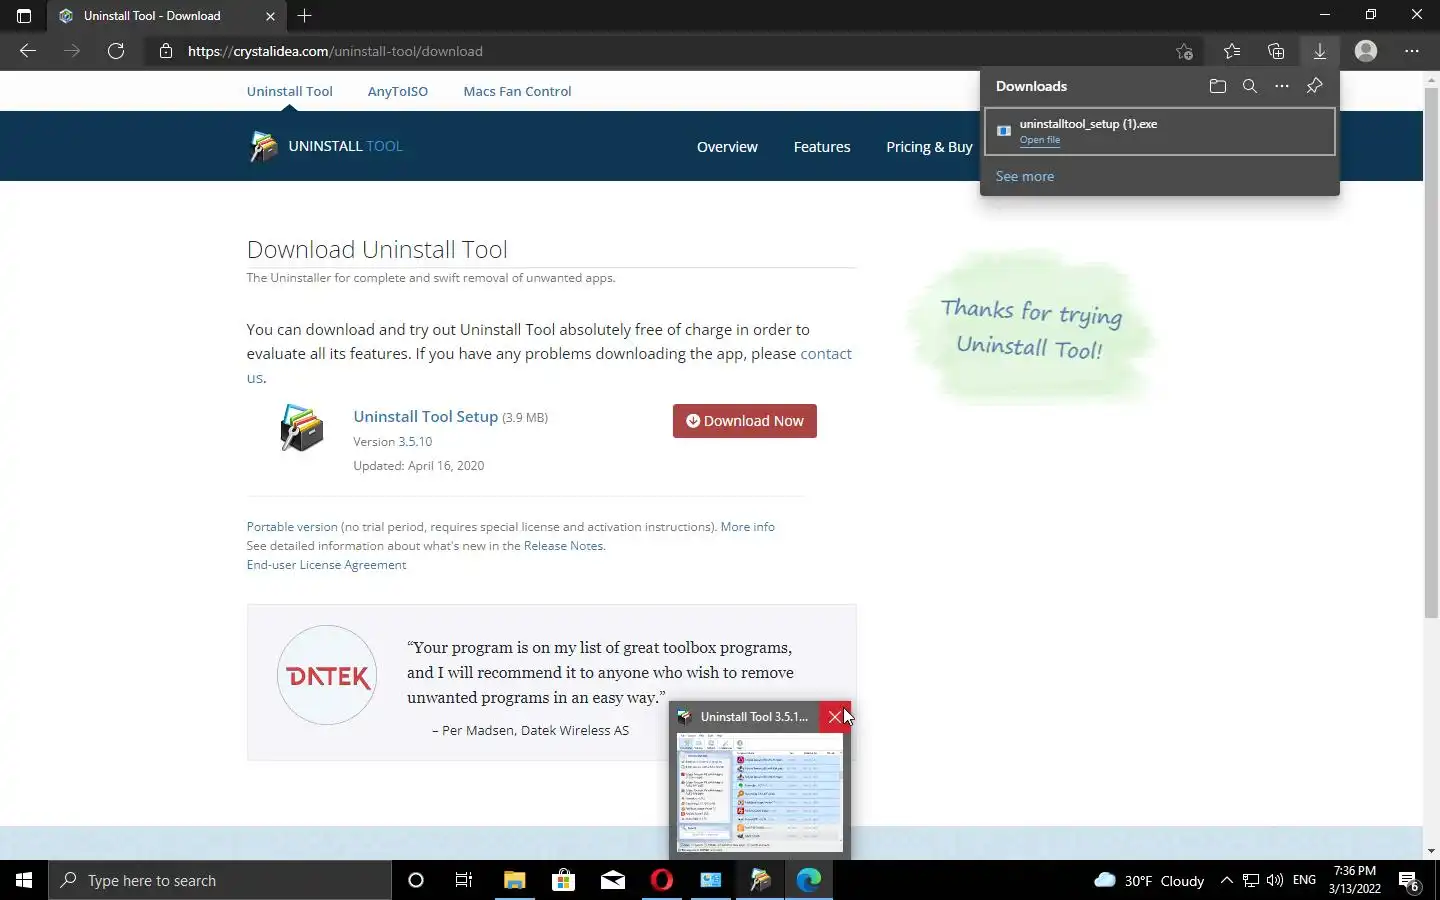The height and width of the screenshot is (900, 1440).
Task: Open the Uninstall Tool Setup link
Action: tap(425, 417)
